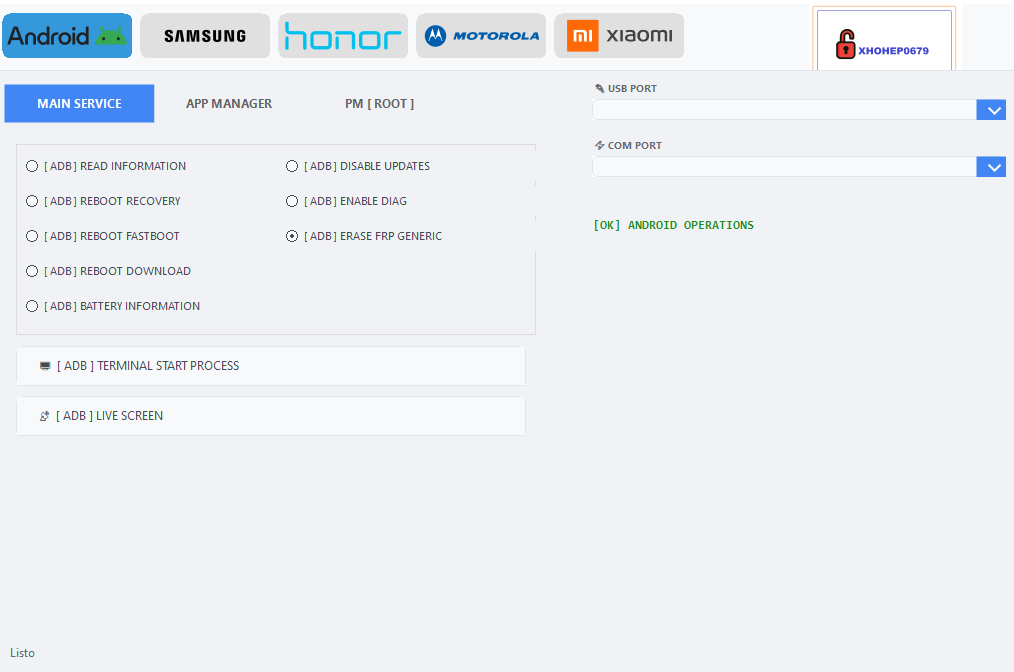Select the Android brand icon
Image resolution: width=1014 pixels, height=672 pixels.
[67, 36]
